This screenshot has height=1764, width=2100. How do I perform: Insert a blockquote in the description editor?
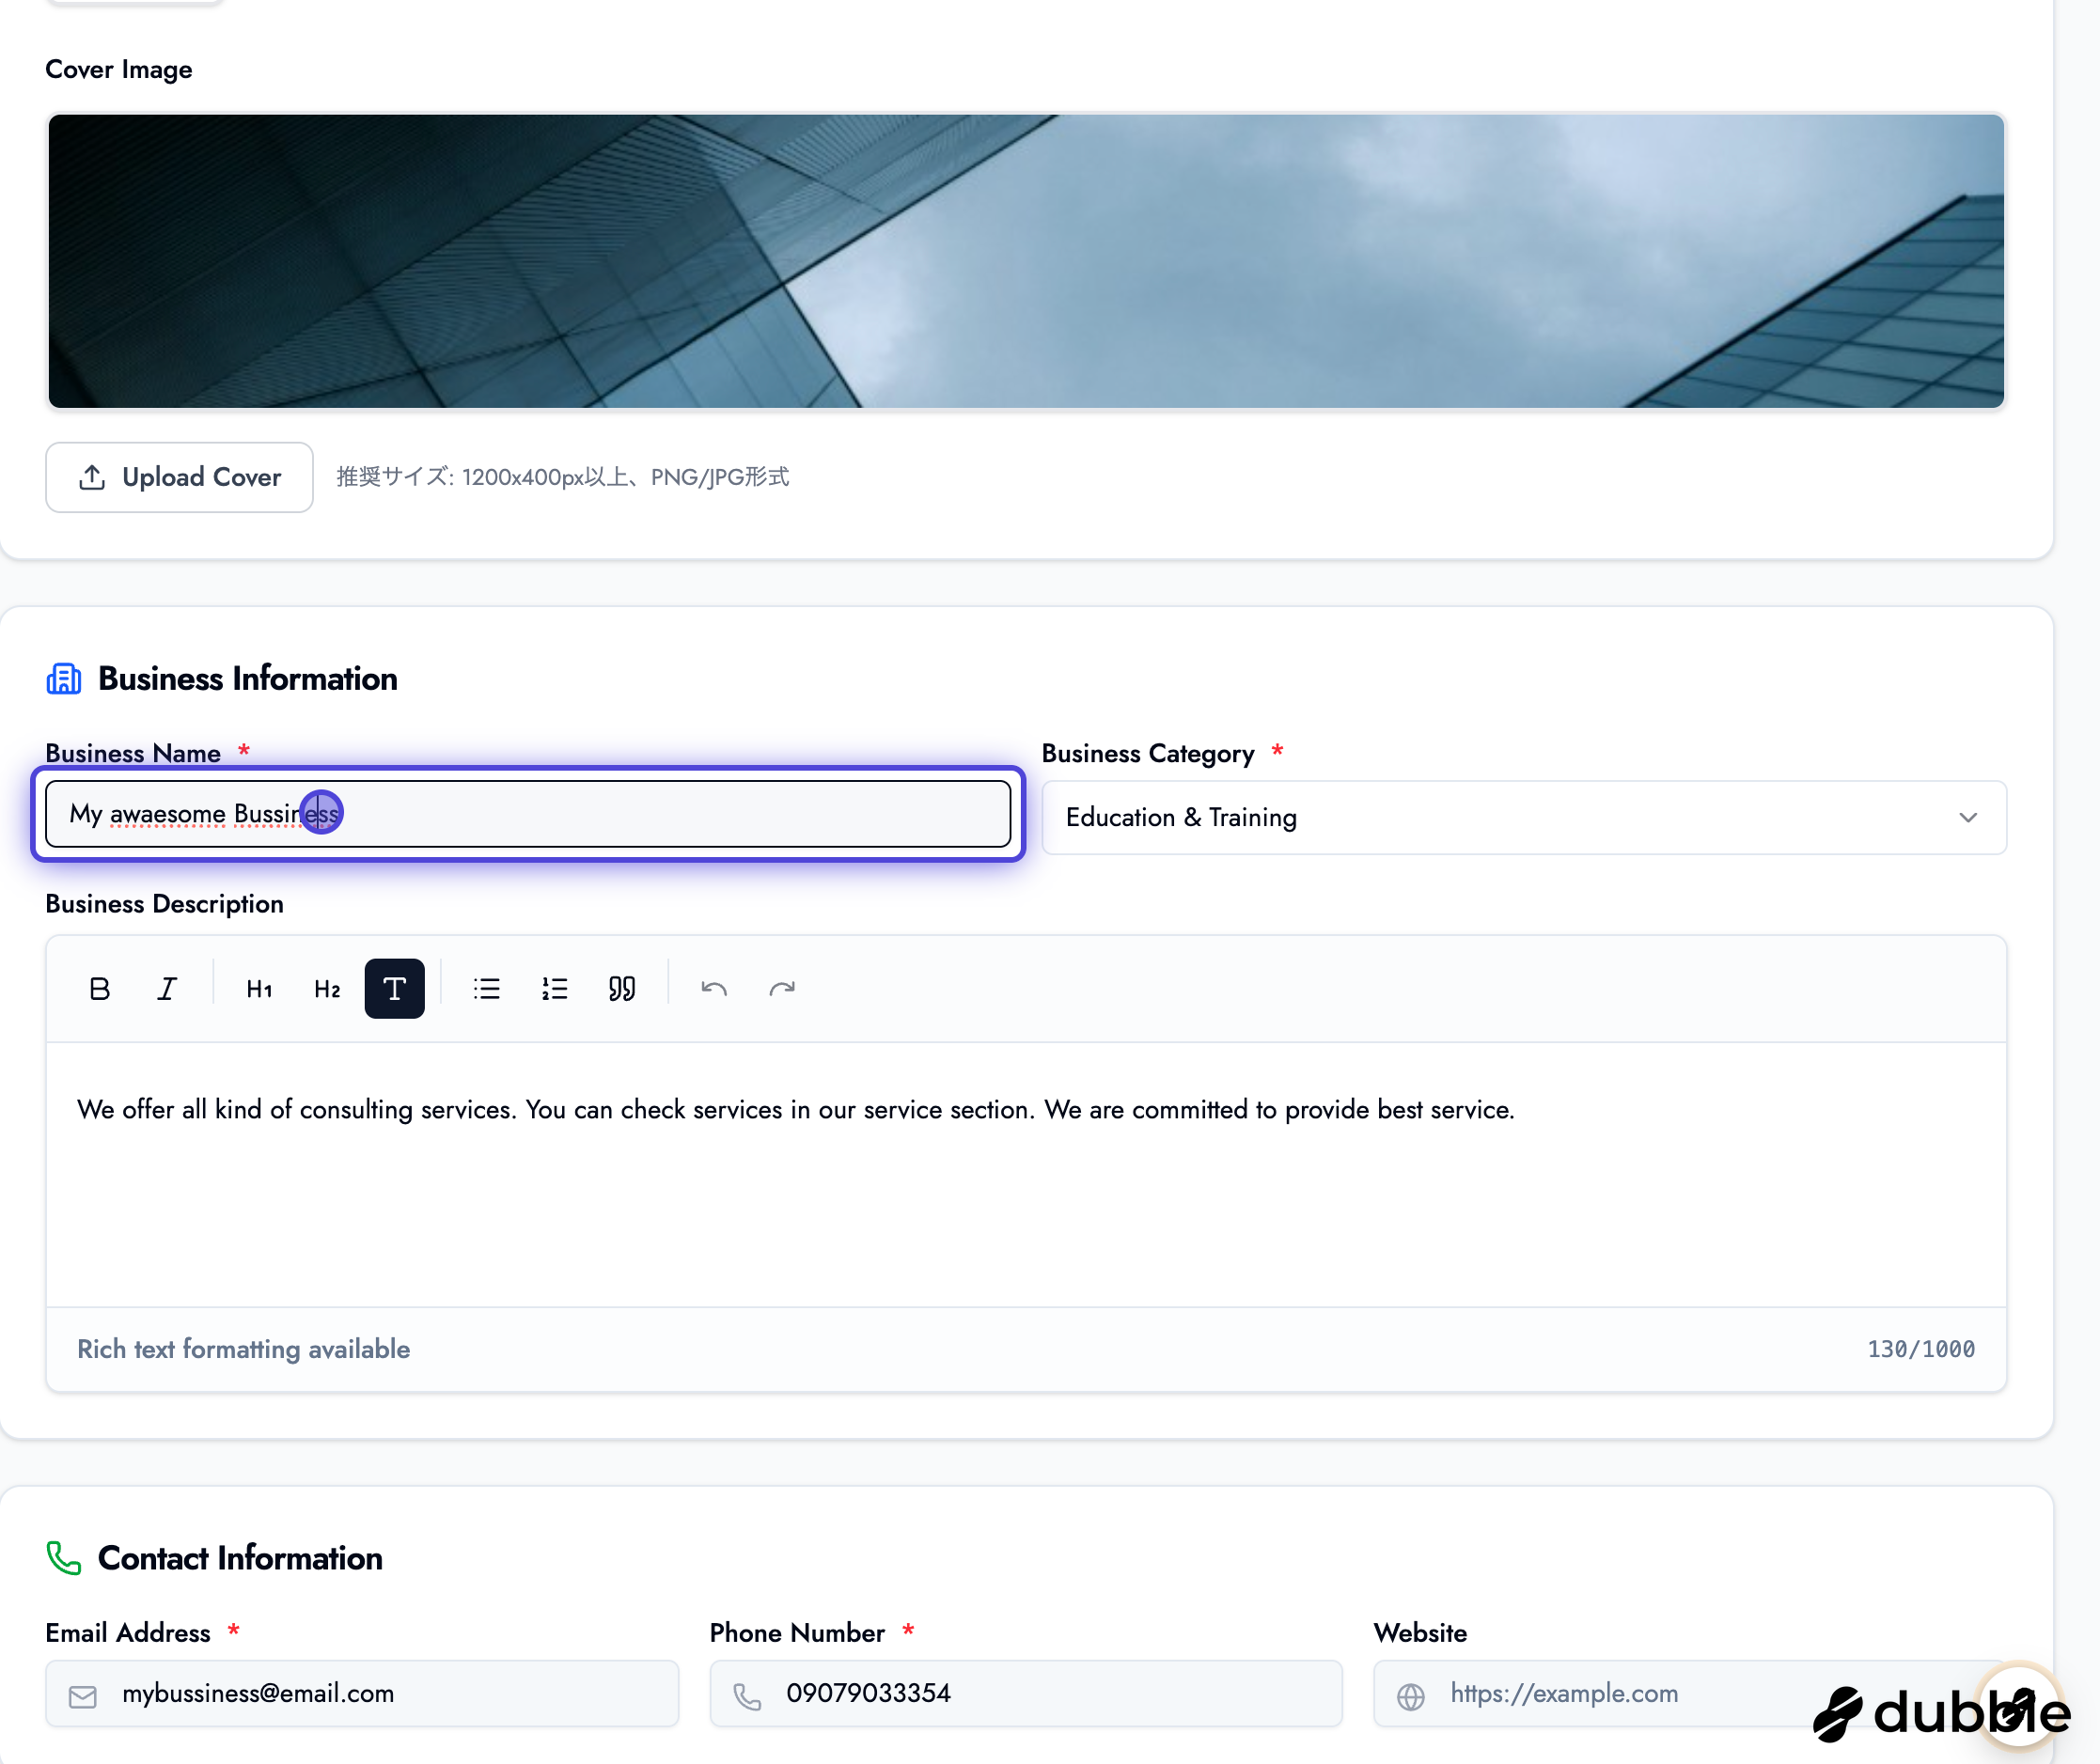click(621, 988)
